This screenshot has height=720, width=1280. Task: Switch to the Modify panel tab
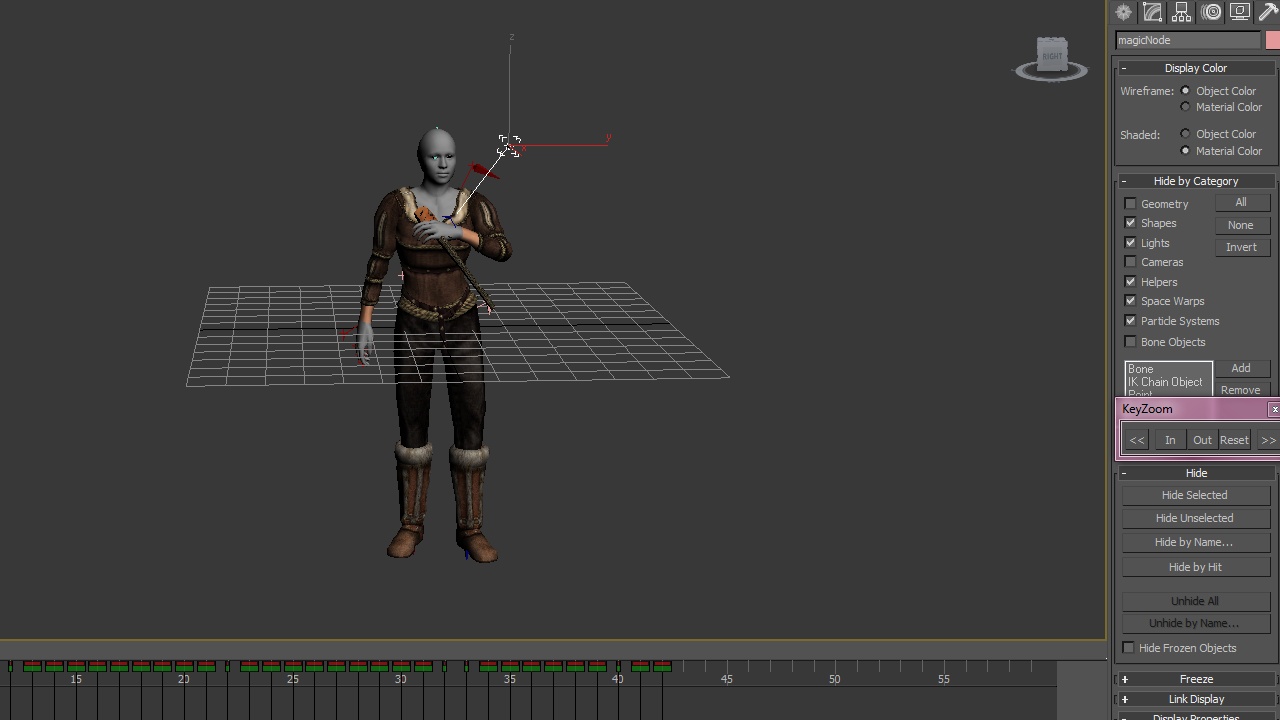[x=1153, y=12]
